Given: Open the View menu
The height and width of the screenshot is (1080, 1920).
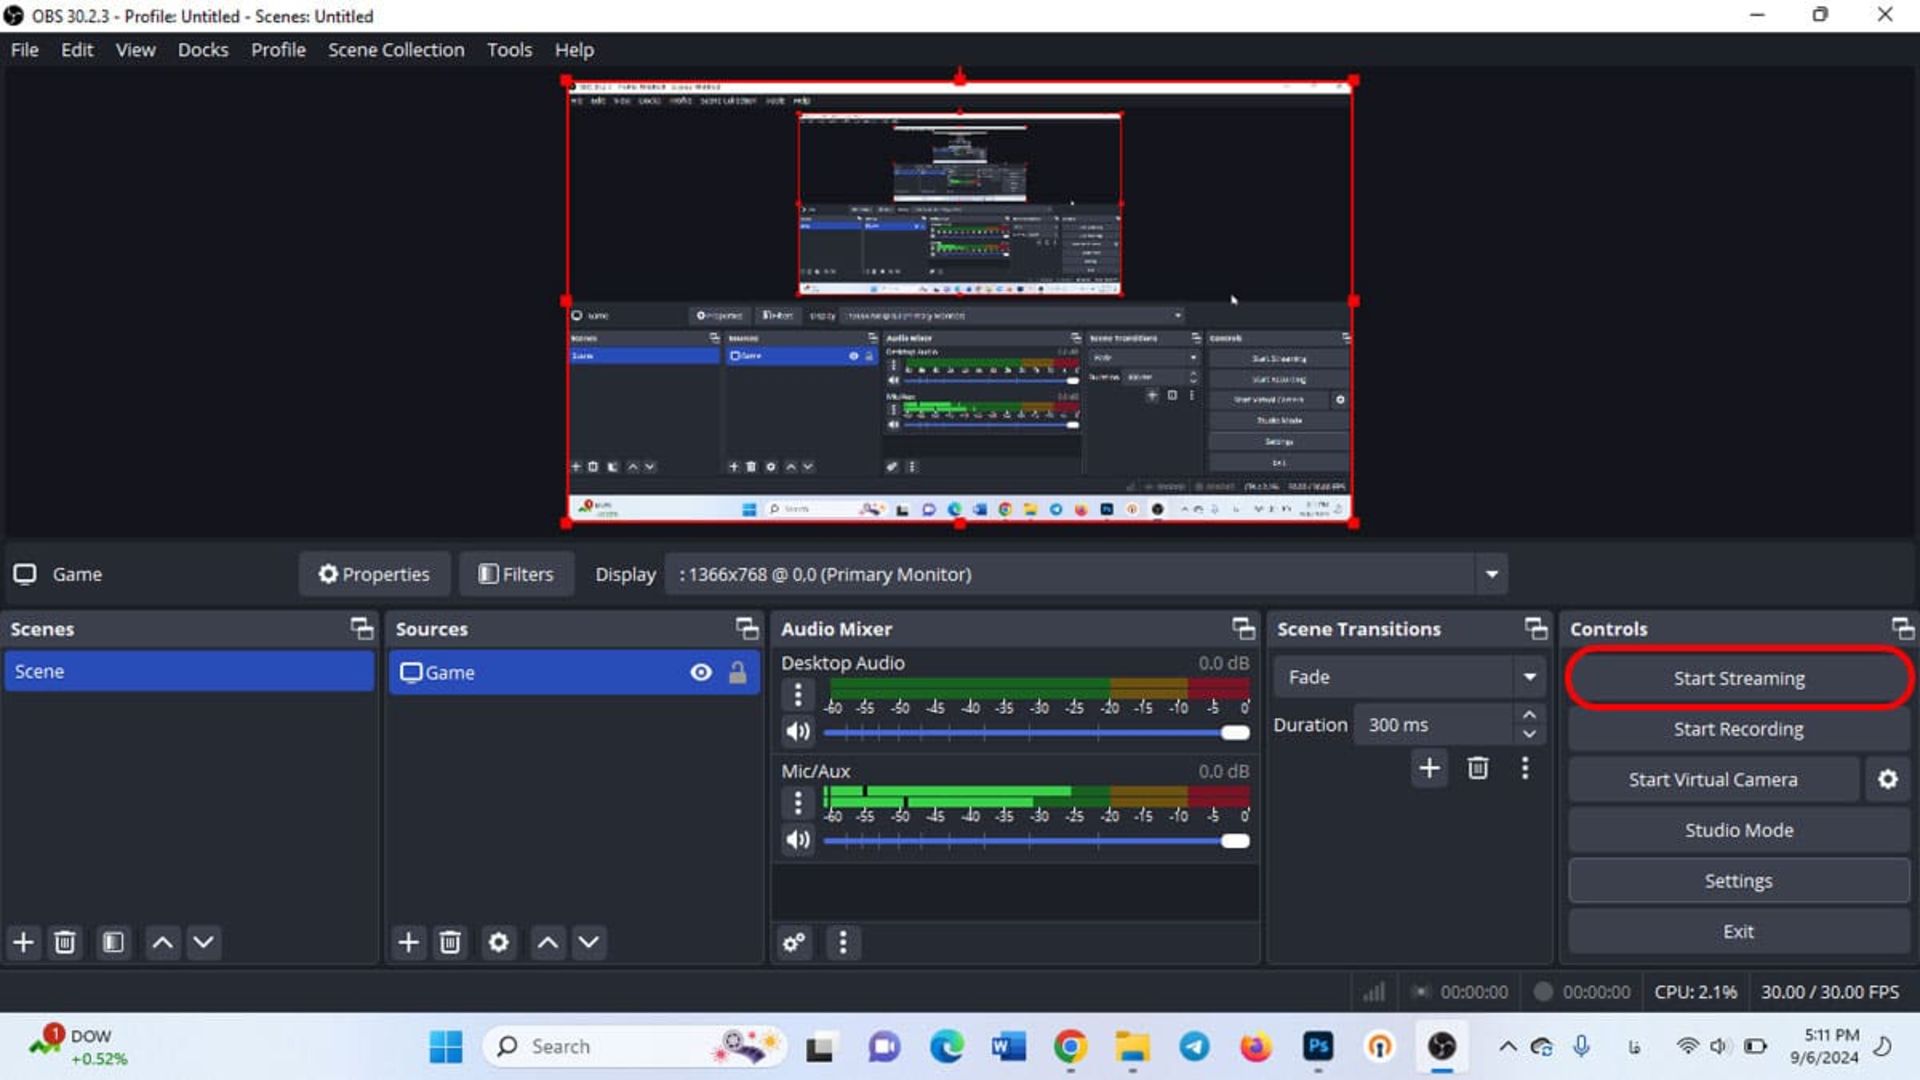Looking at the screenshot, I should [136, 49].
